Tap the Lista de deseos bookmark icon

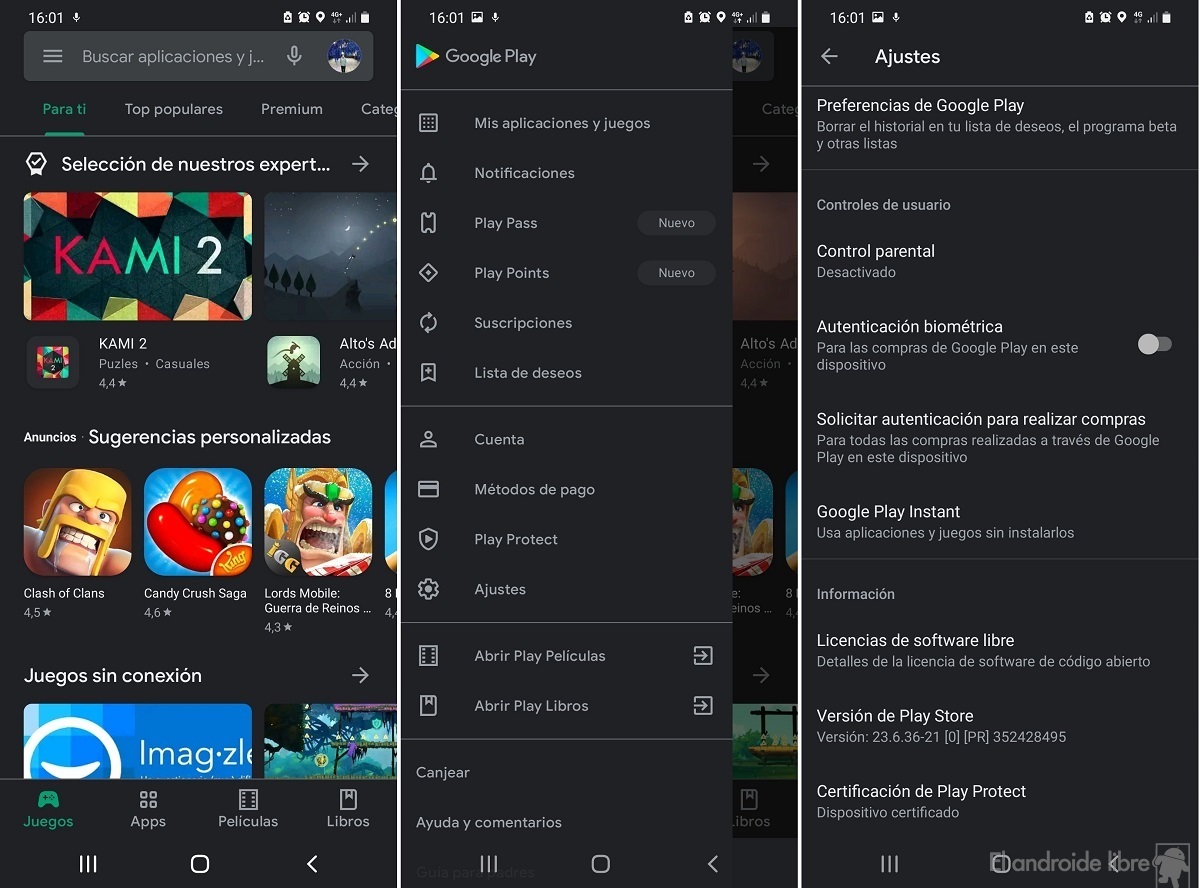[428, 373]
